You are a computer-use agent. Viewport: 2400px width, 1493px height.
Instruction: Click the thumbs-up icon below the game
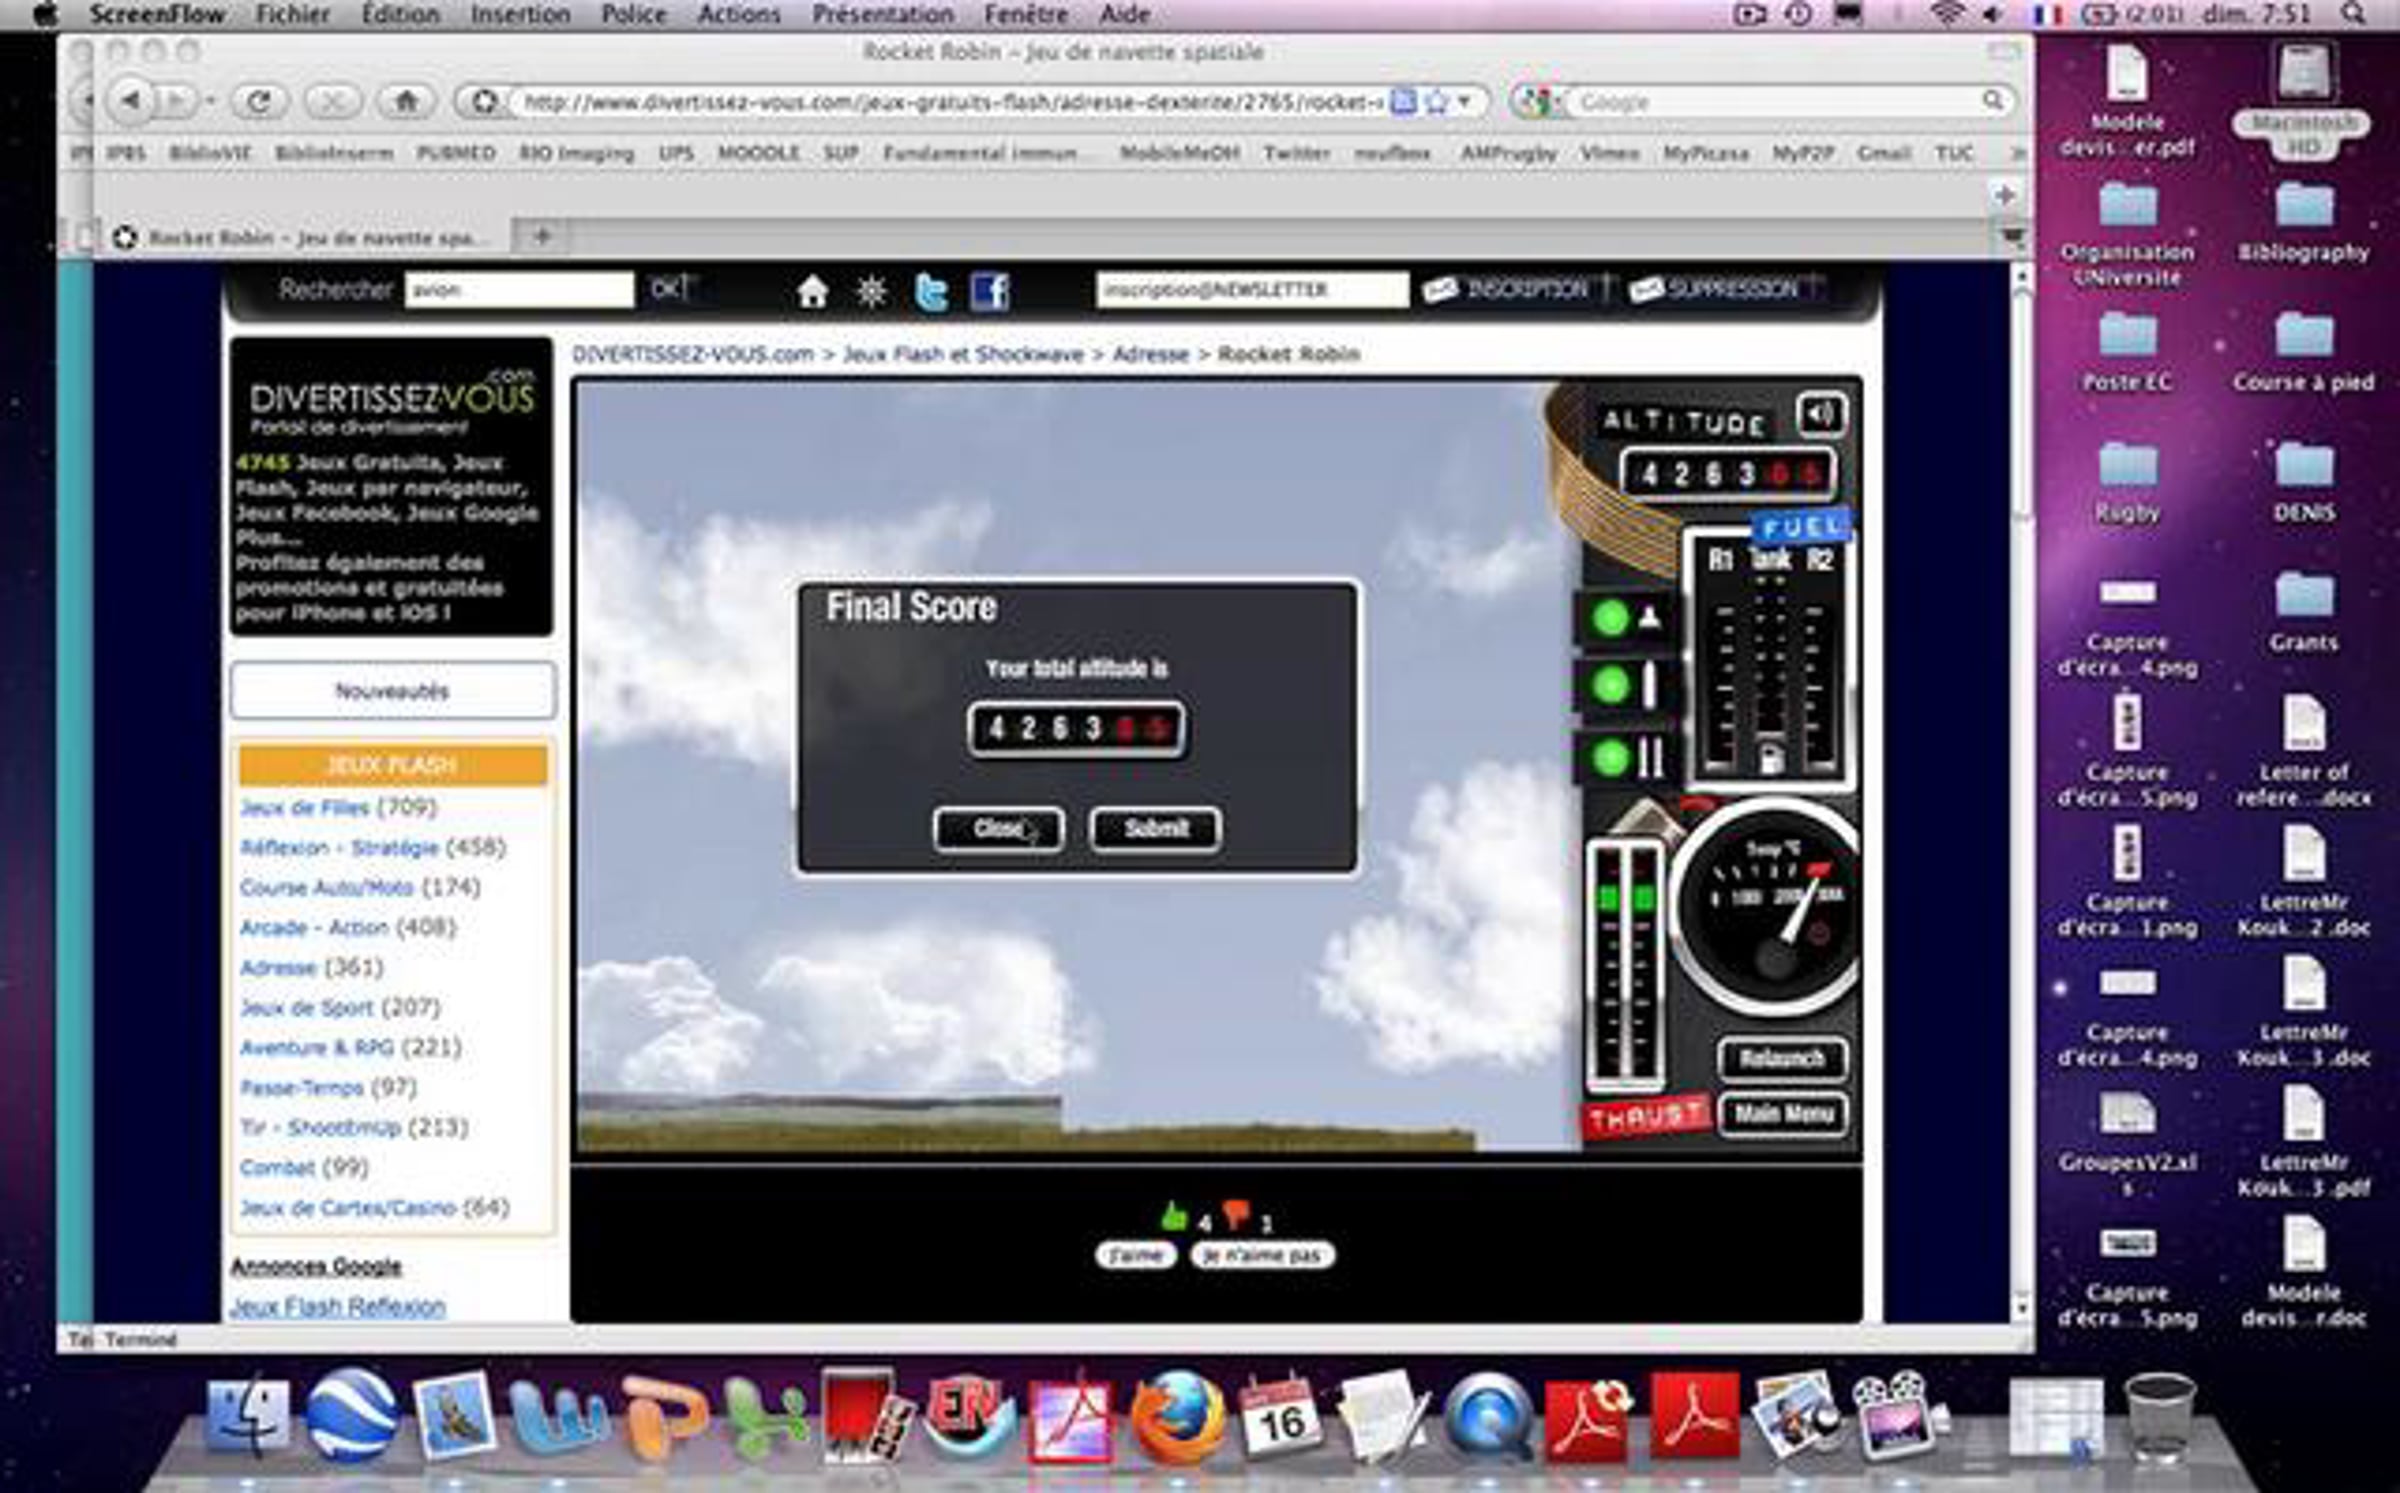tap(1174, 1216)
